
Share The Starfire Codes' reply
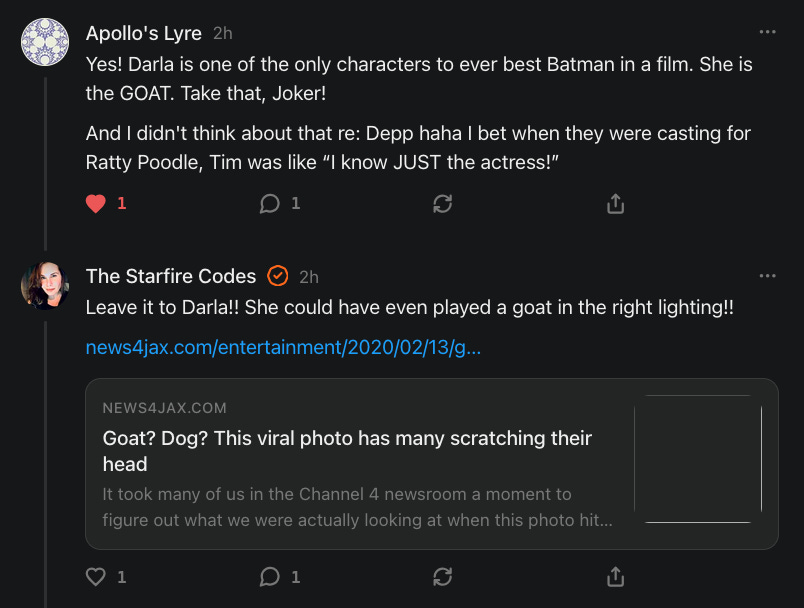pyautogui.click(x=616, y=577)
